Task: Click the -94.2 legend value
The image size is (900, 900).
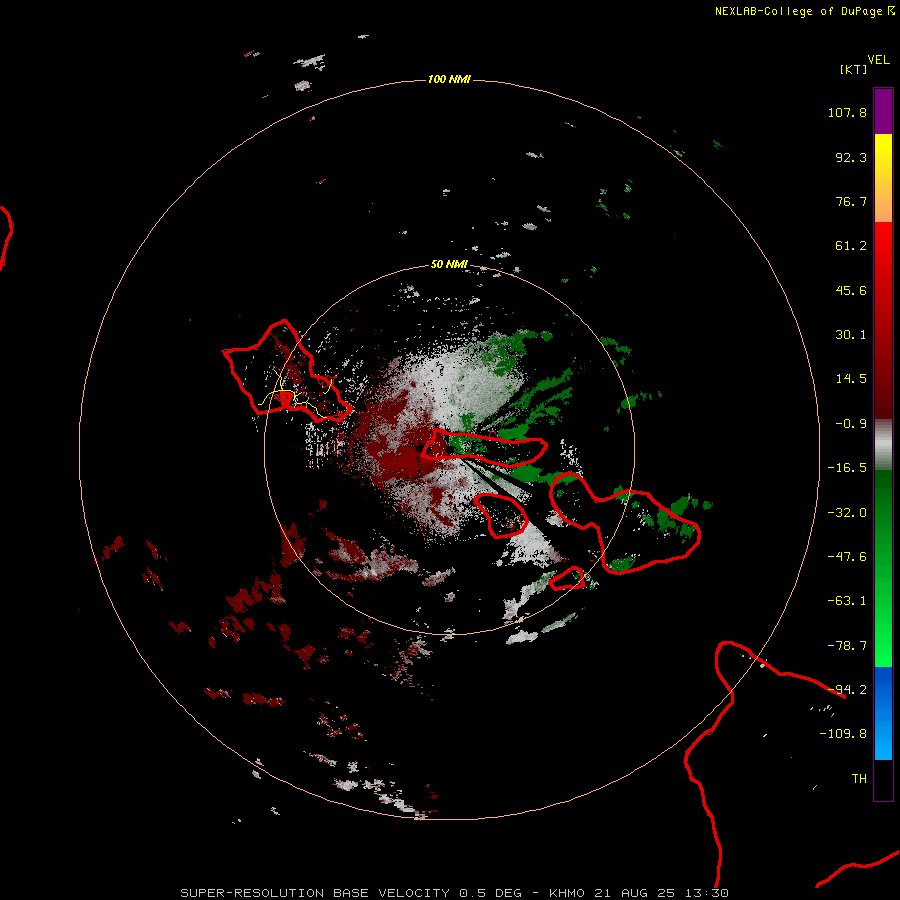Action: [x=847, y=690]
